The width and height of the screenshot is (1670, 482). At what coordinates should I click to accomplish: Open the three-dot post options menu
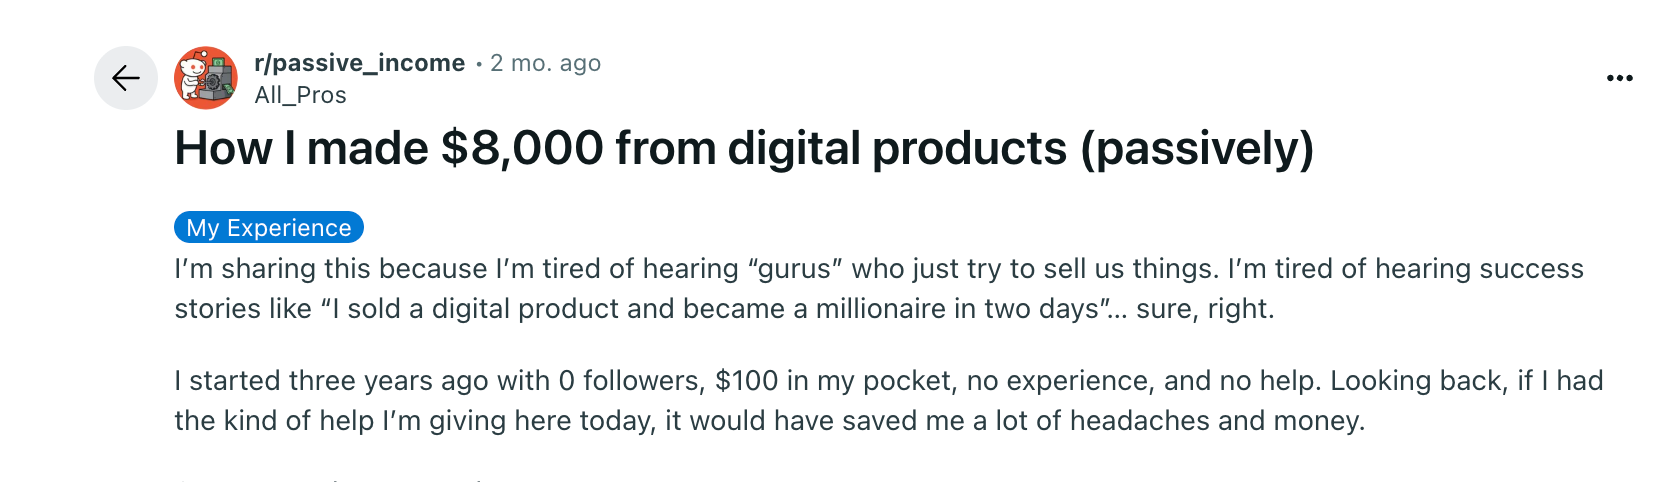(x=1619, y=78)
